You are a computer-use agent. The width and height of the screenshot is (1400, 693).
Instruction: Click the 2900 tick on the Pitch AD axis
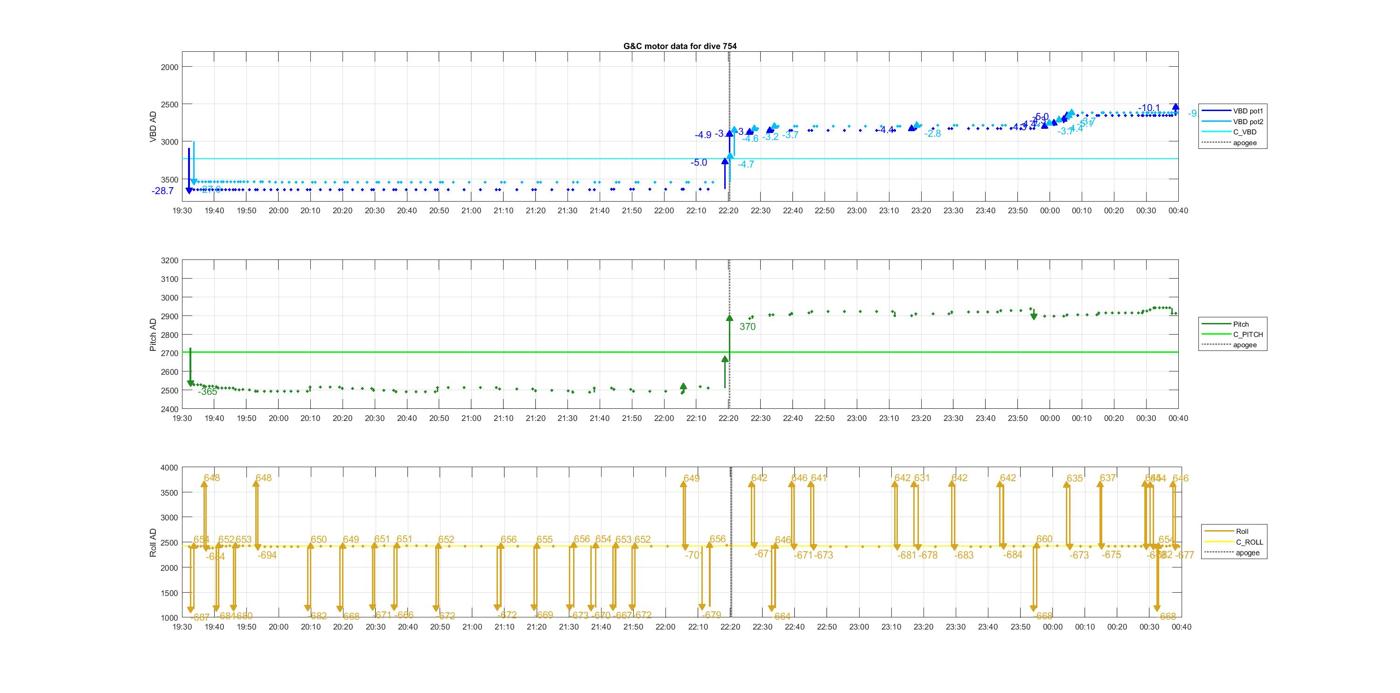pos(169,317)
